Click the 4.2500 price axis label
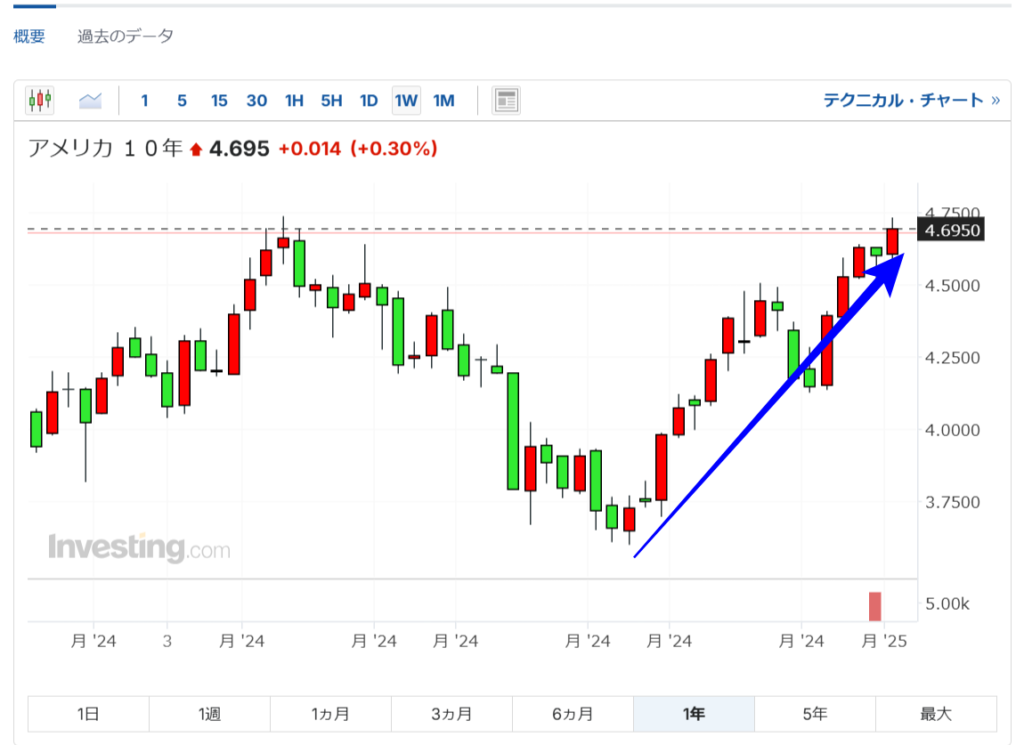The image size is (1024, 745). coord(953,358)
